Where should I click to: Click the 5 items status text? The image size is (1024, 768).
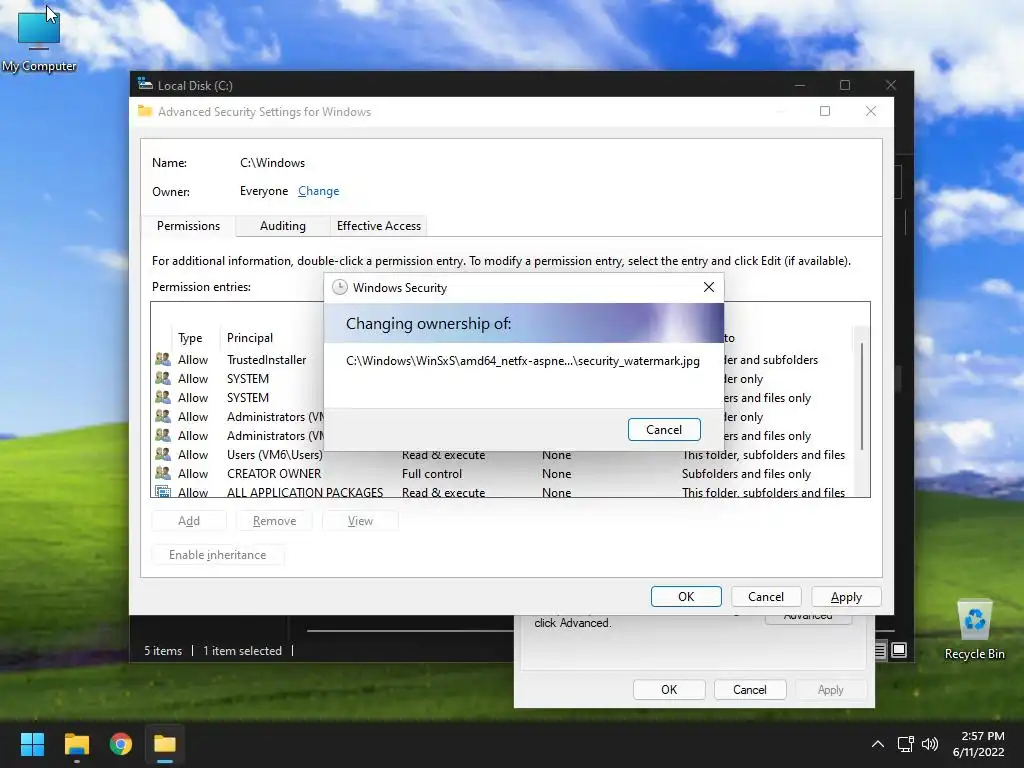point(163,650)
